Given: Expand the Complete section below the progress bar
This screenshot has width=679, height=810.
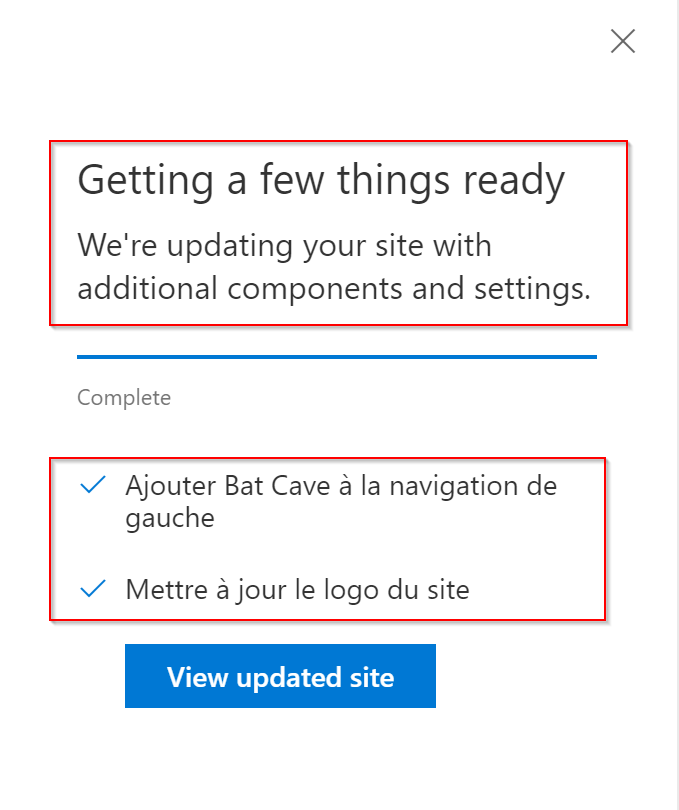Looking at the screenshot, I should point(123,397).
